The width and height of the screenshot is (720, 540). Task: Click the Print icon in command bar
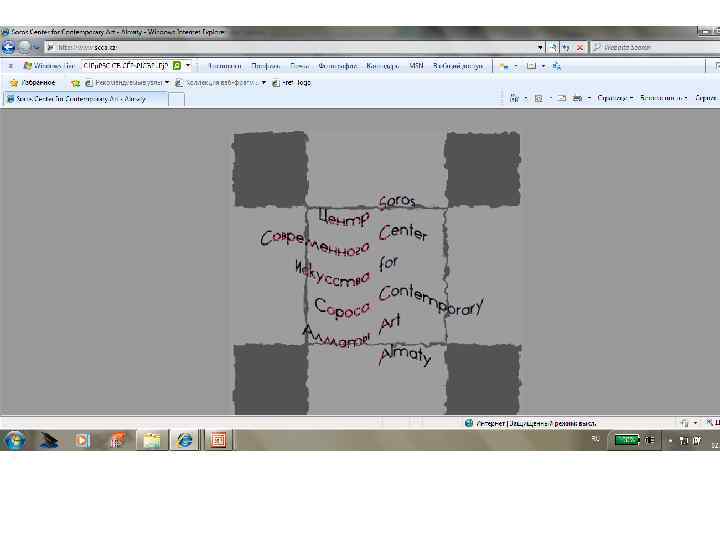tap(577, 98)
